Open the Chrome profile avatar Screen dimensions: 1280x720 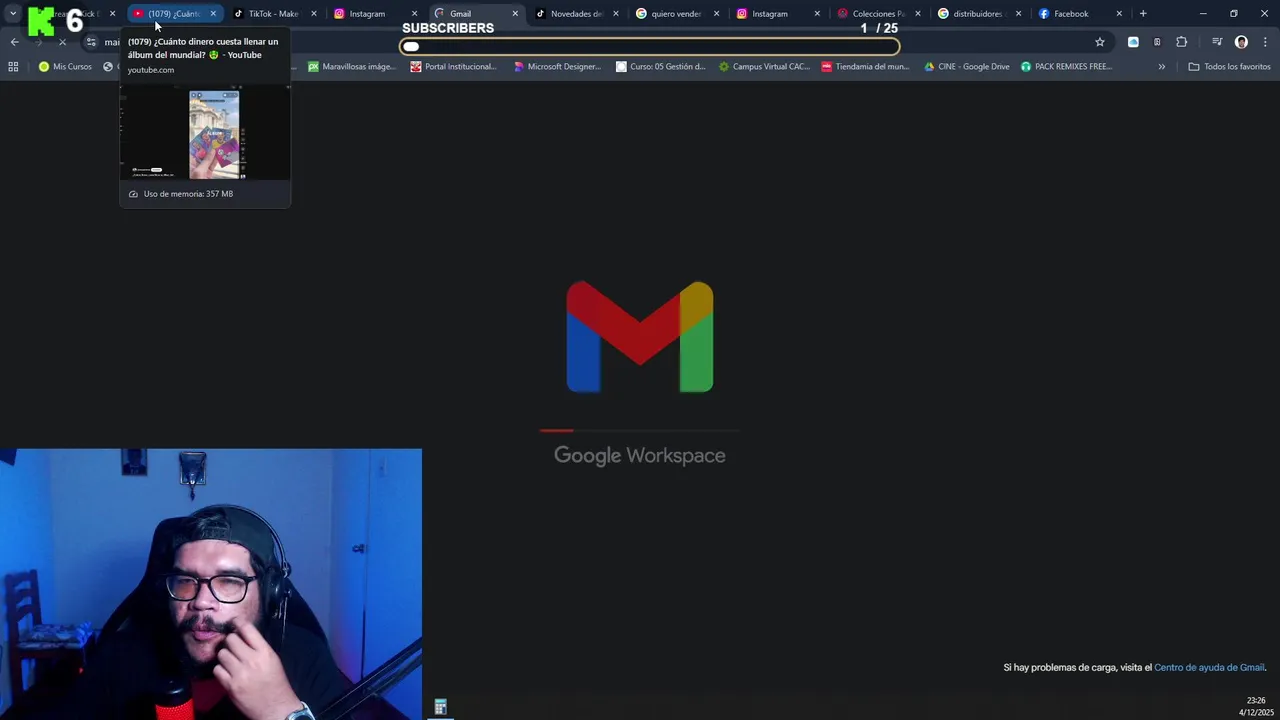pyautogui.click(x=1241, y=42)
